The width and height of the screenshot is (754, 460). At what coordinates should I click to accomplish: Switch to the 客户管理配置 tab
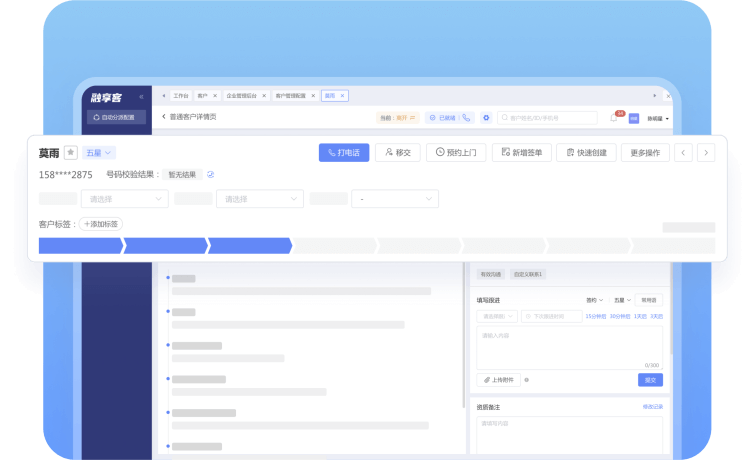(291, 96)
